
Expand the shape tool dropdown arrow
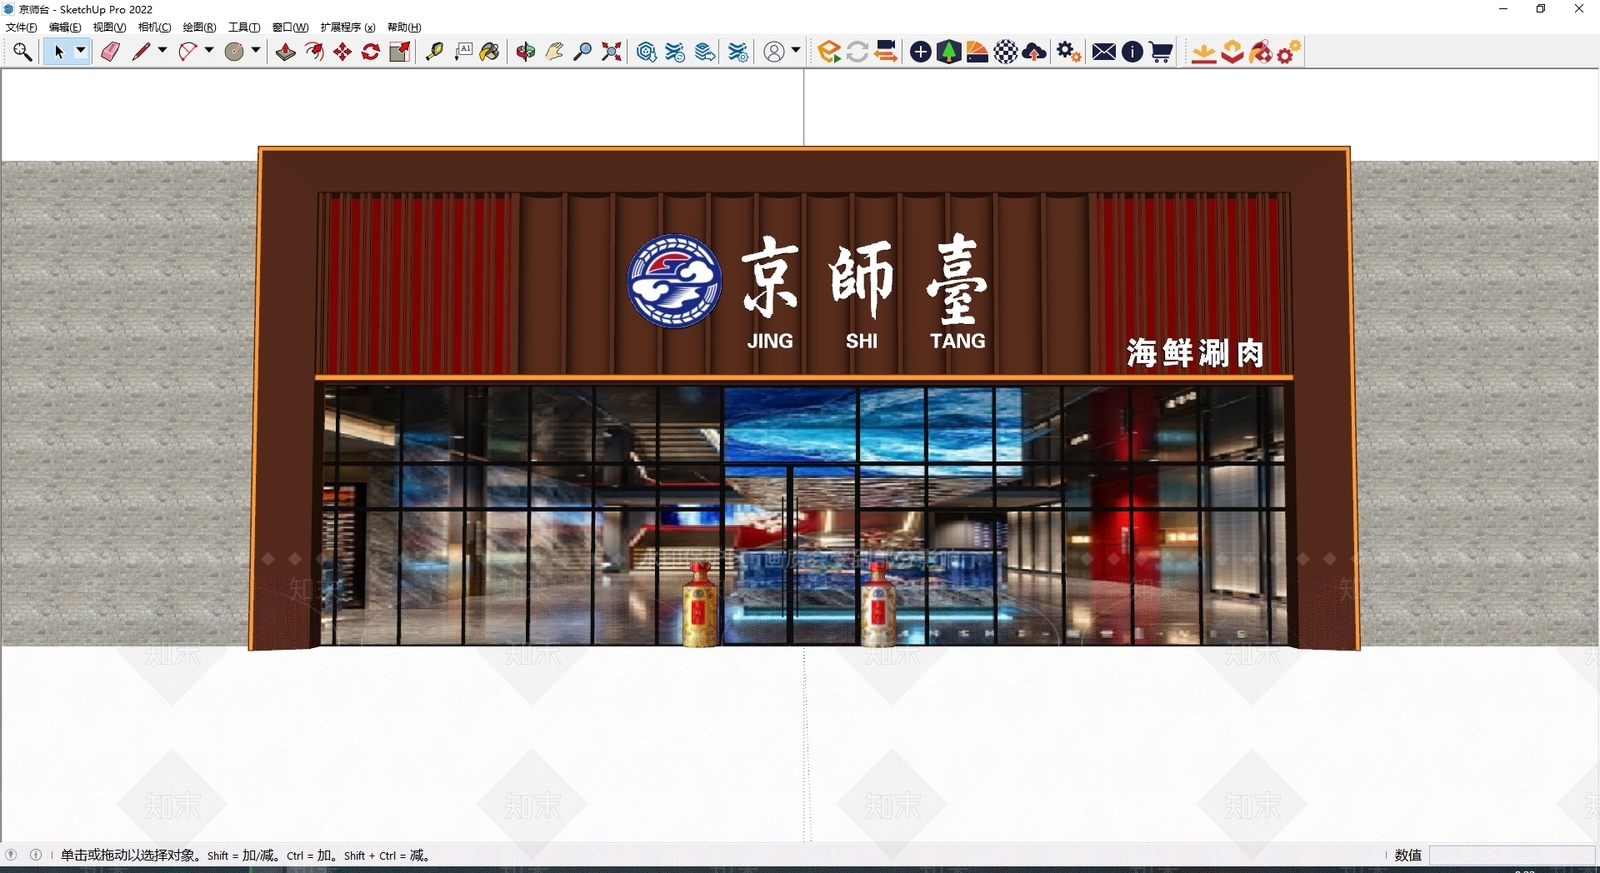256,51
